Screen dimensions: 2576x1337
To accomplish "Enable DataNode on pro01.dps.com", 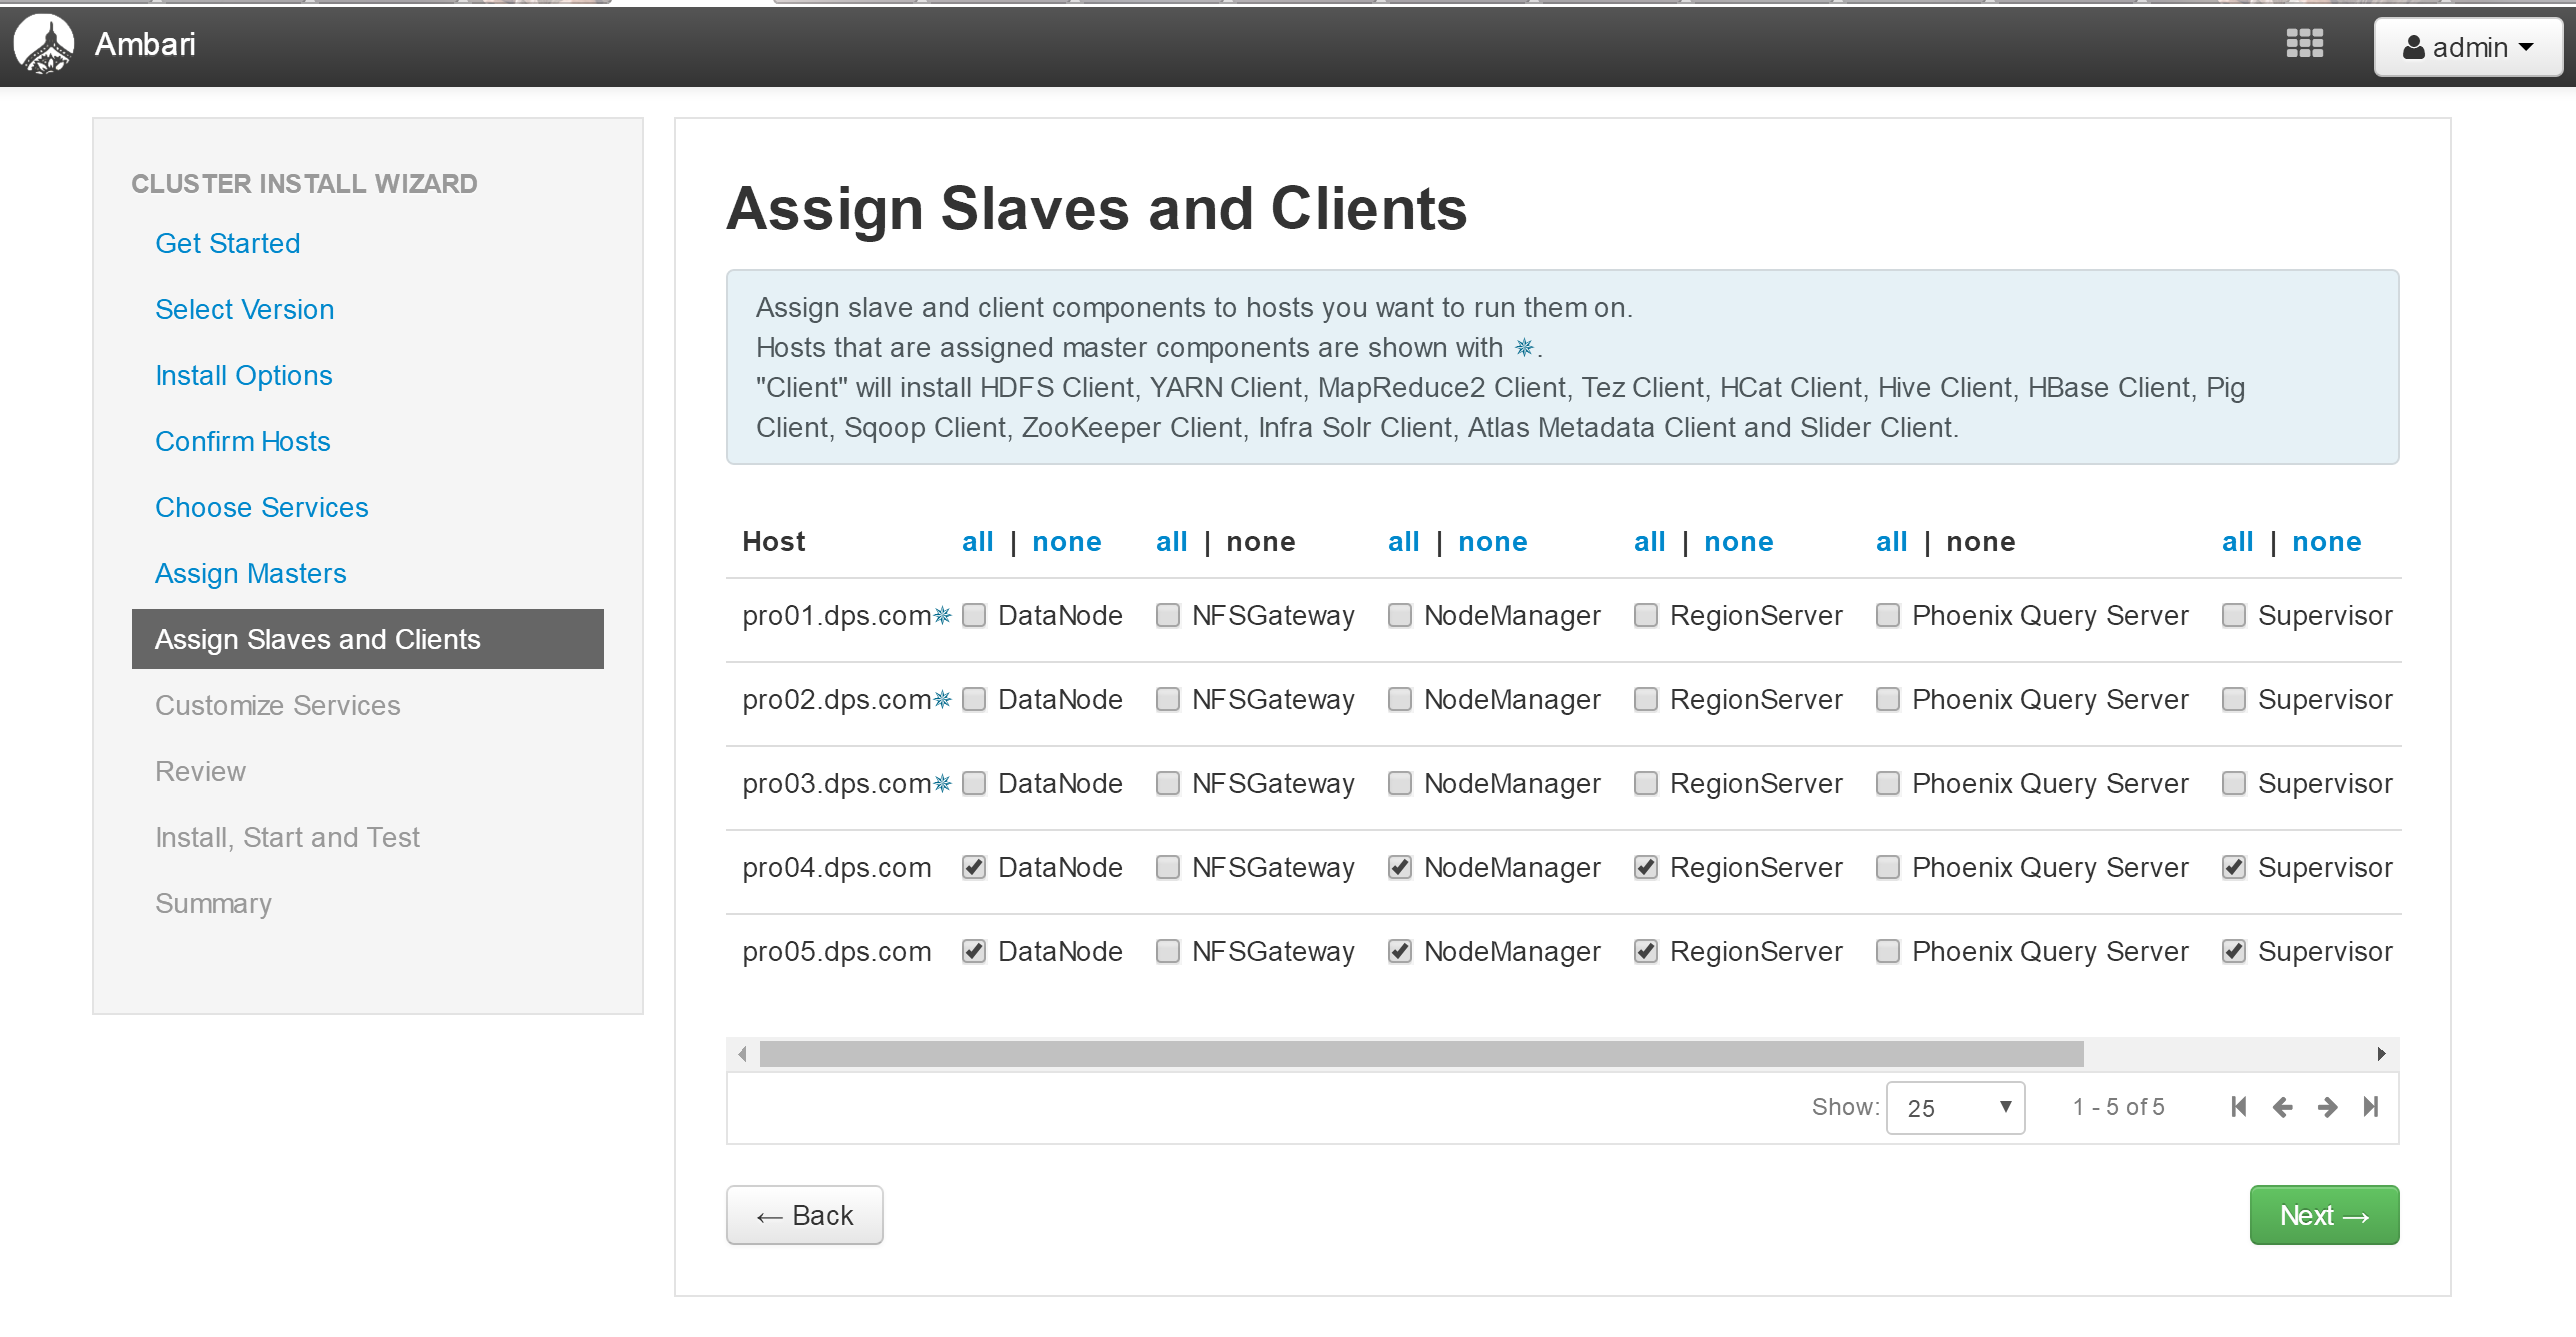I will coord(974,616).
